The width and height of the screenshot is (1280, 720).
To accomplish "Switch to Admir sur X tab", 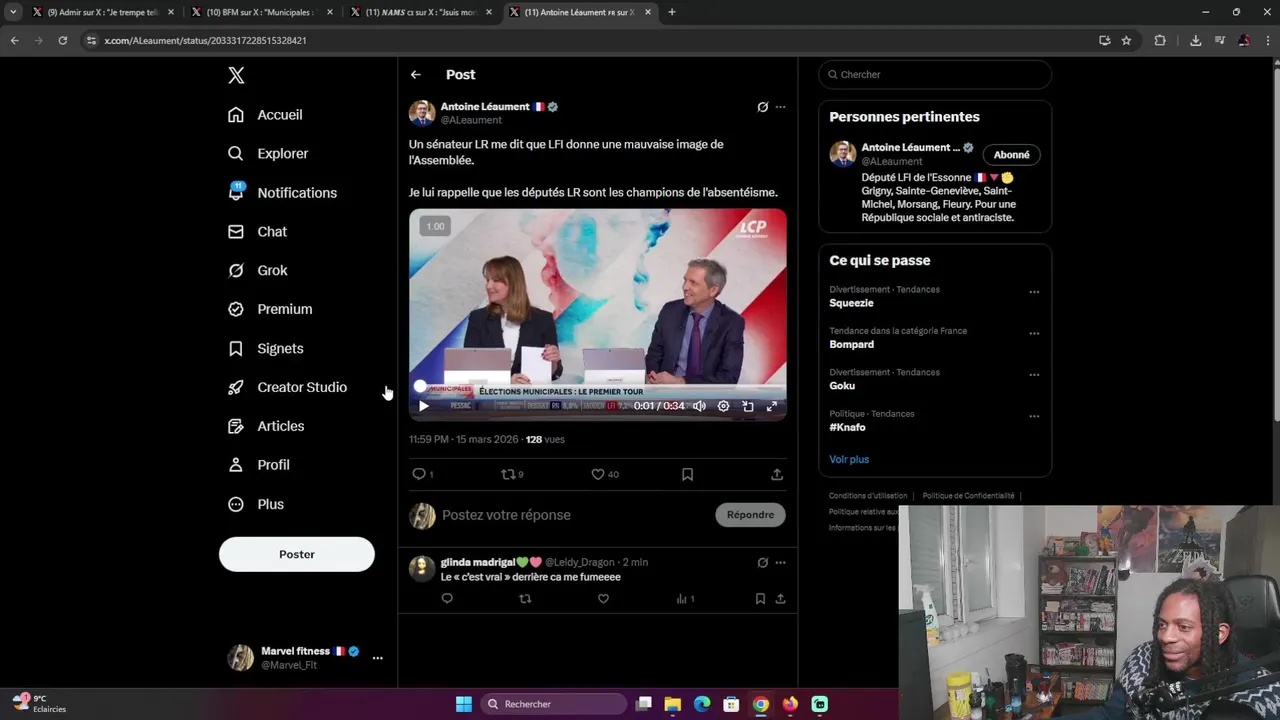I will pos(103,12).
